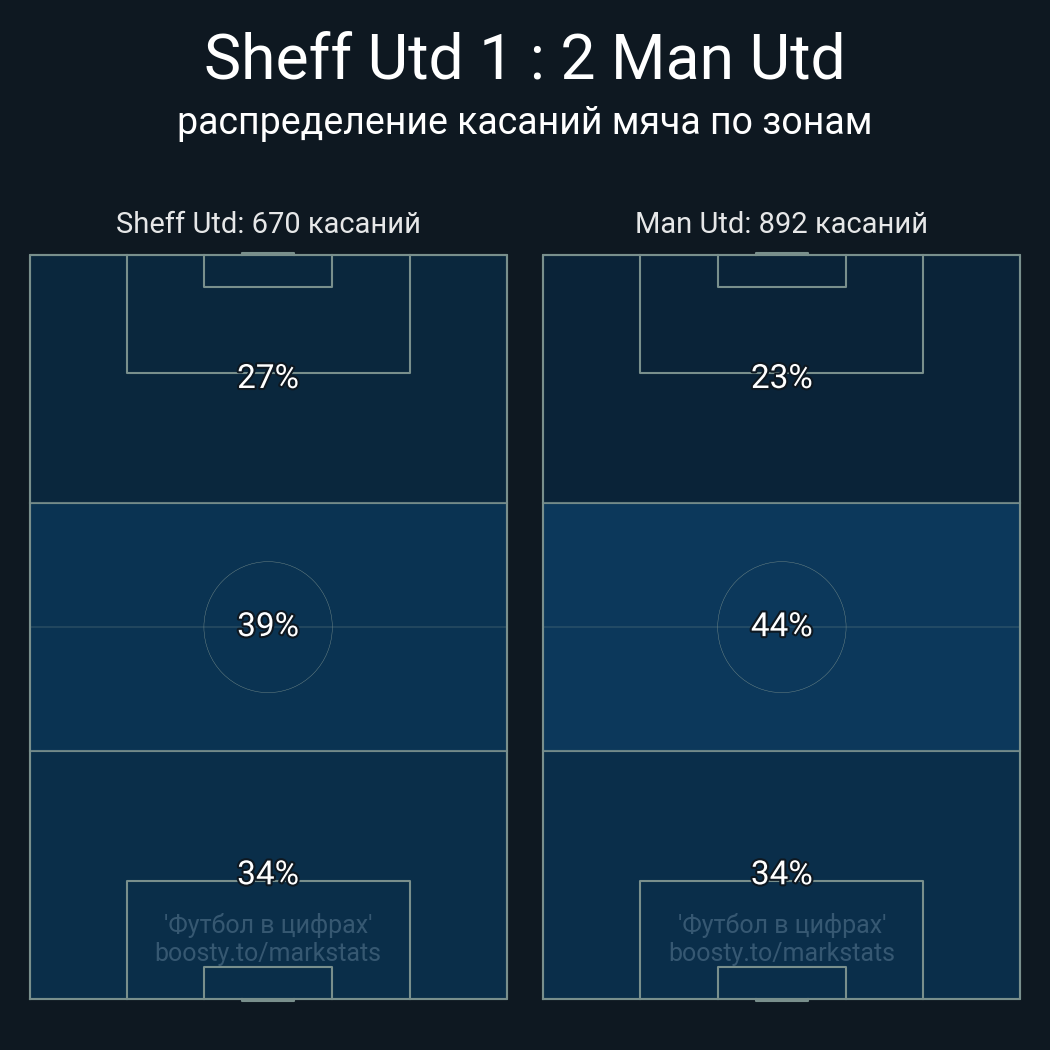This screenshot has width=1050, height=1050.
Task: Click the bottom six-yard box on Man Utd pitch
Action: (781, 982)
